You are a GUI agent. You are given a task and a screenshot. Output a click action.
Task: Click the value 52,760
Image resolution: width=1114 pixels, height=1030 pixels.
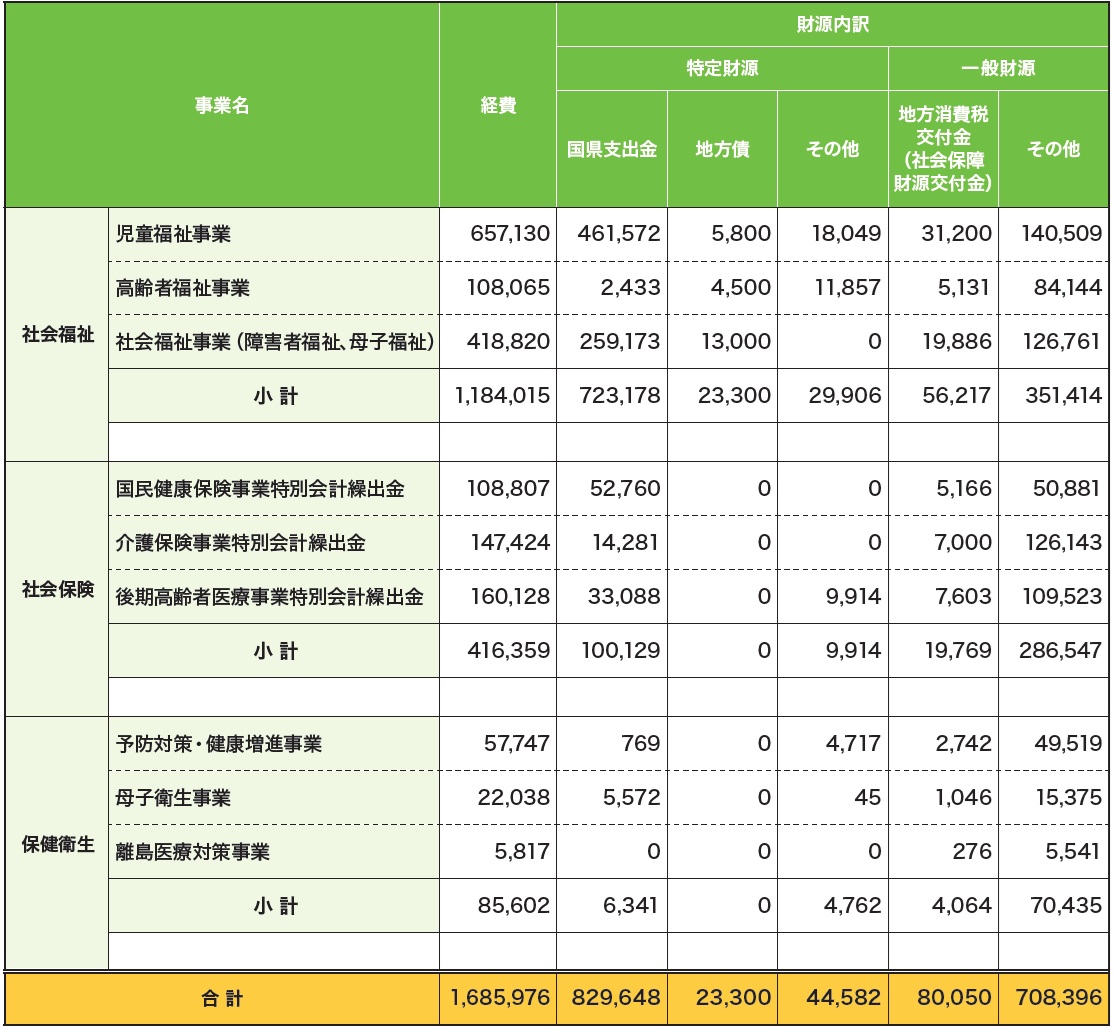point(625,489)
